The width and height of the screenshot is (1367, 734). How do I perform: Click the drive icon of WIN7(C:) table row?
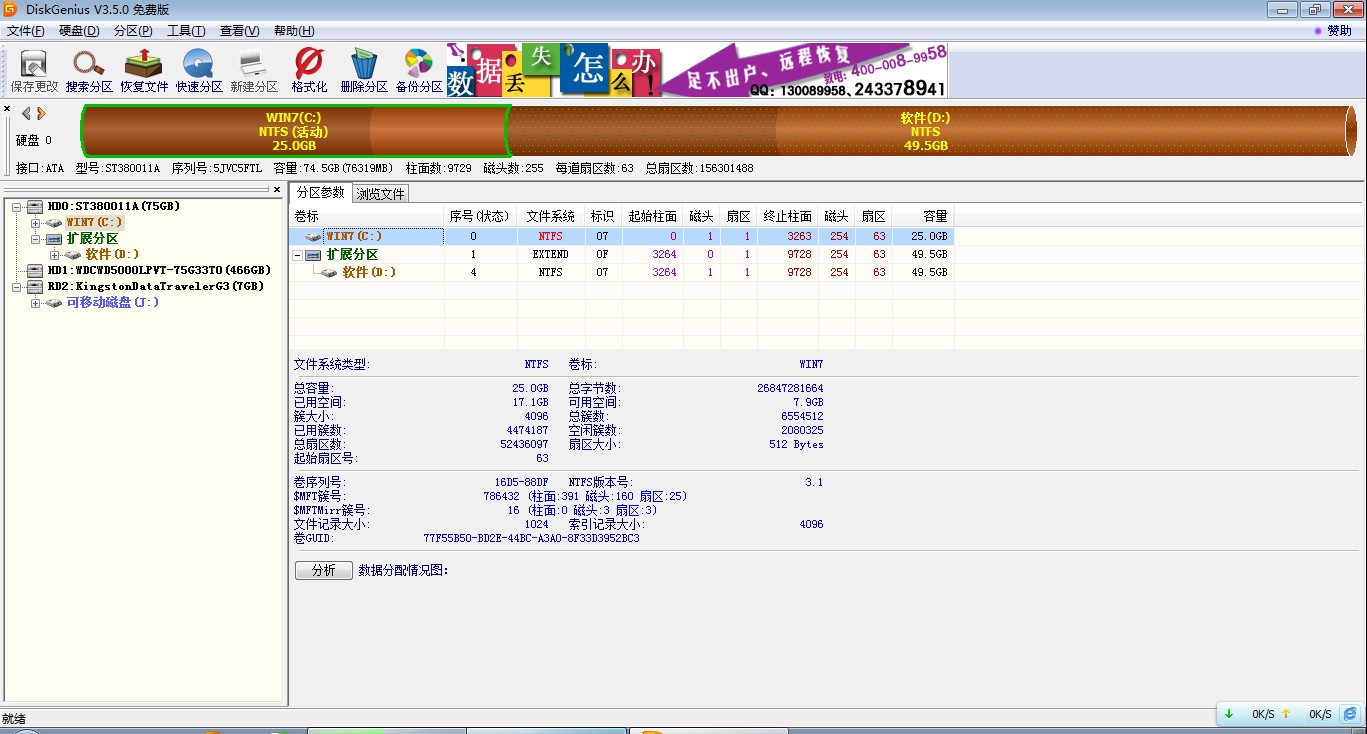(x=314, y=236)
